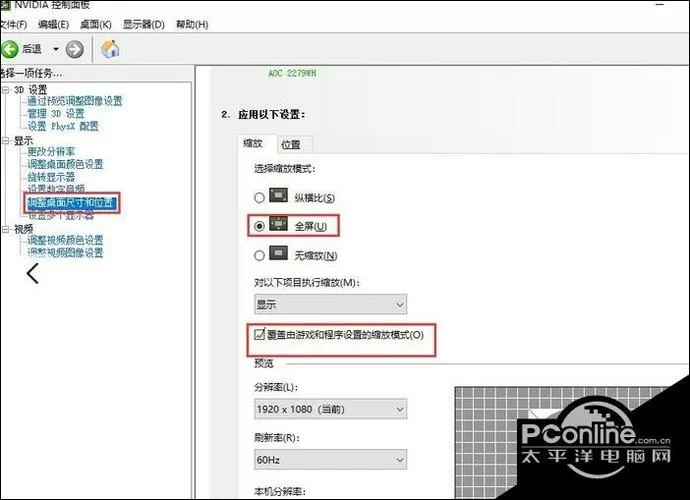Open 调整桌面颜色设置 link
Viewport: 690px width, 500px height.
pyautogui.click(x=65, y=165)
